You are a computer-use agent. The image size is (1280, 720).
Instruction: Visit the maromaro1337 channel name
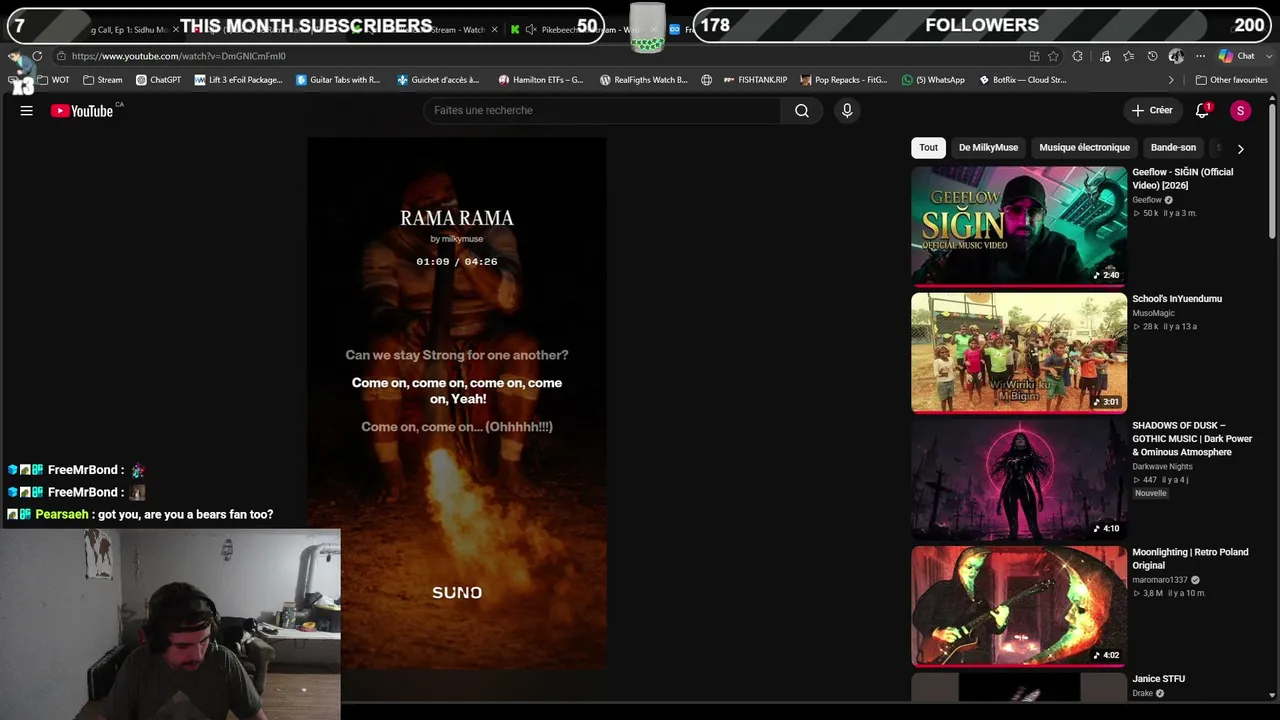(x=1160, y=580)
